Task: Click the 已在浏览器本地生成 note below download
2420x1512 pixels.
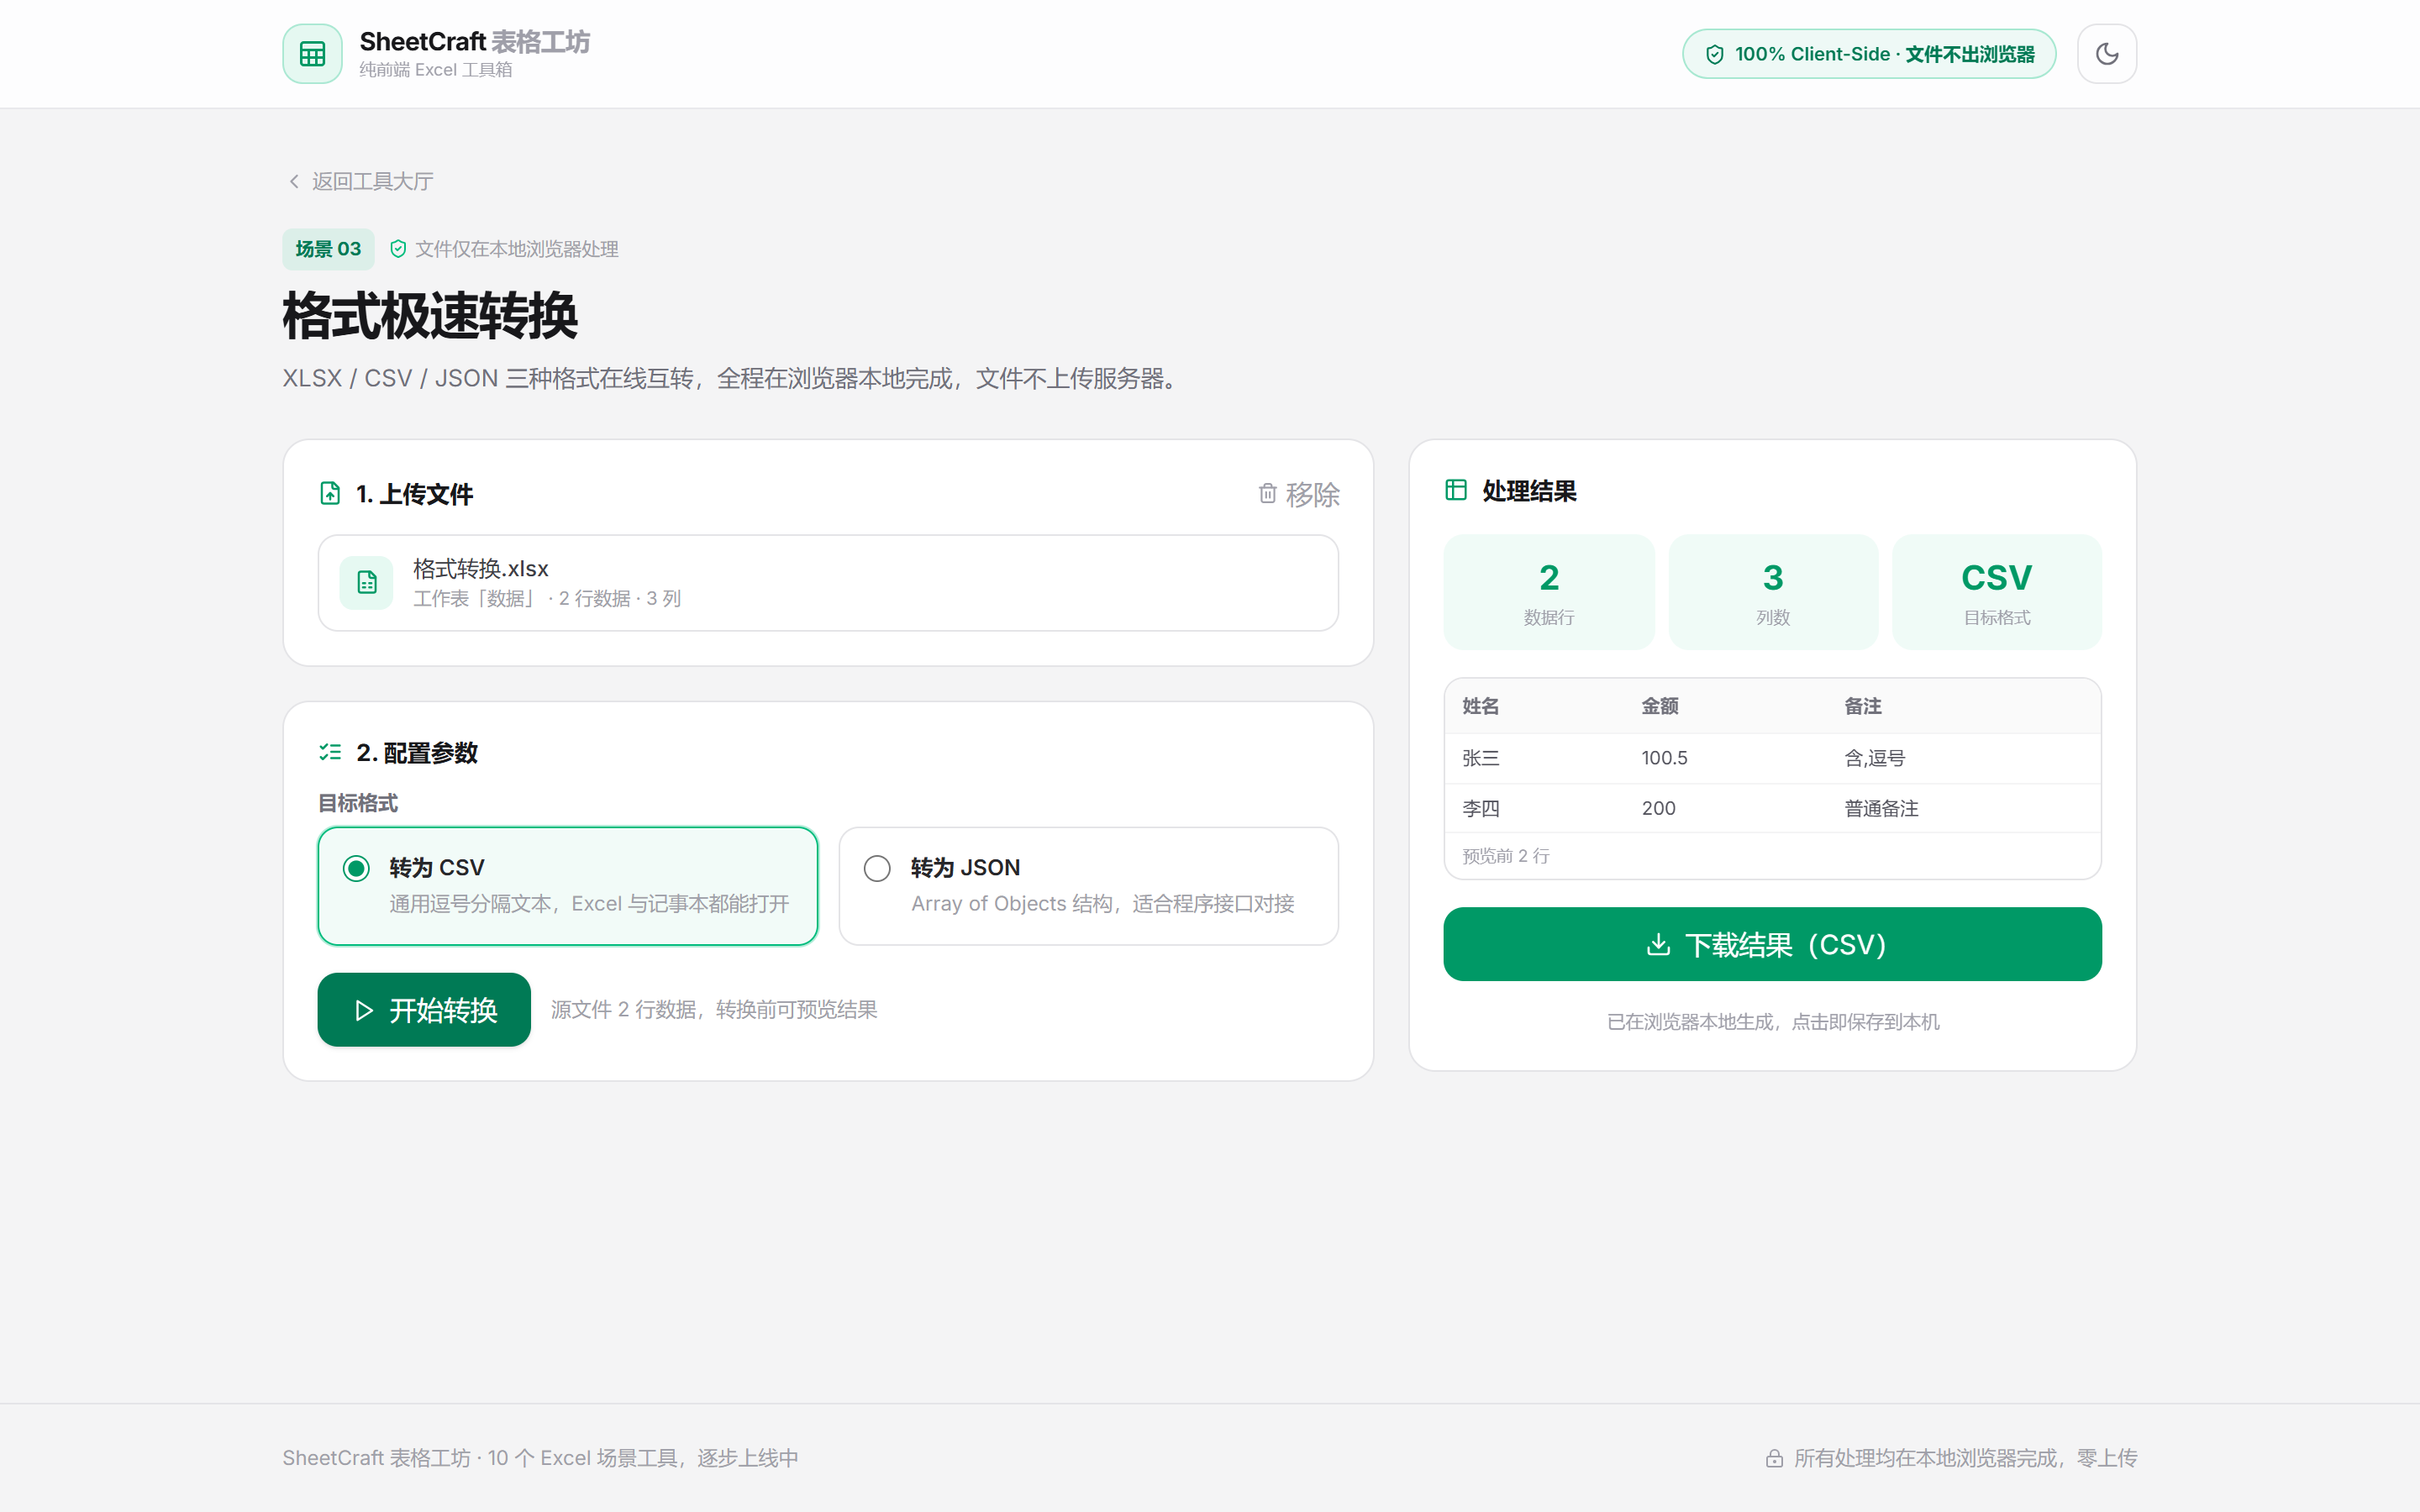Action: point(1772,1022)
